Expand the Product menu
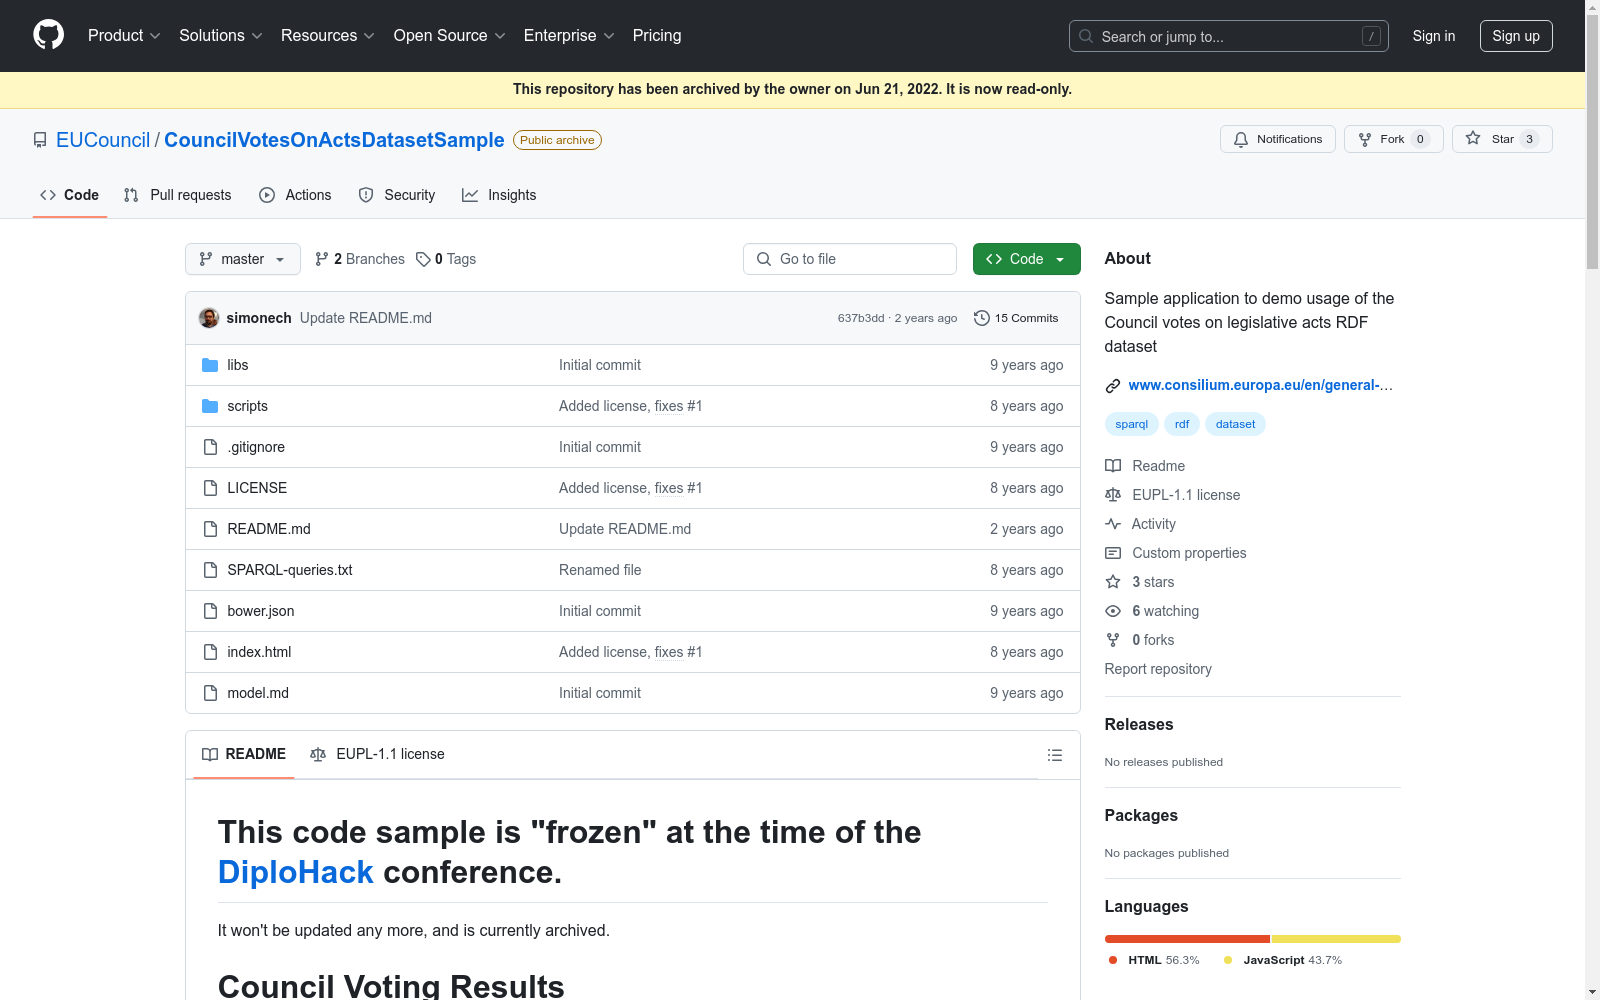This screenshot has height=1000, width=1600. coord(124,36)
